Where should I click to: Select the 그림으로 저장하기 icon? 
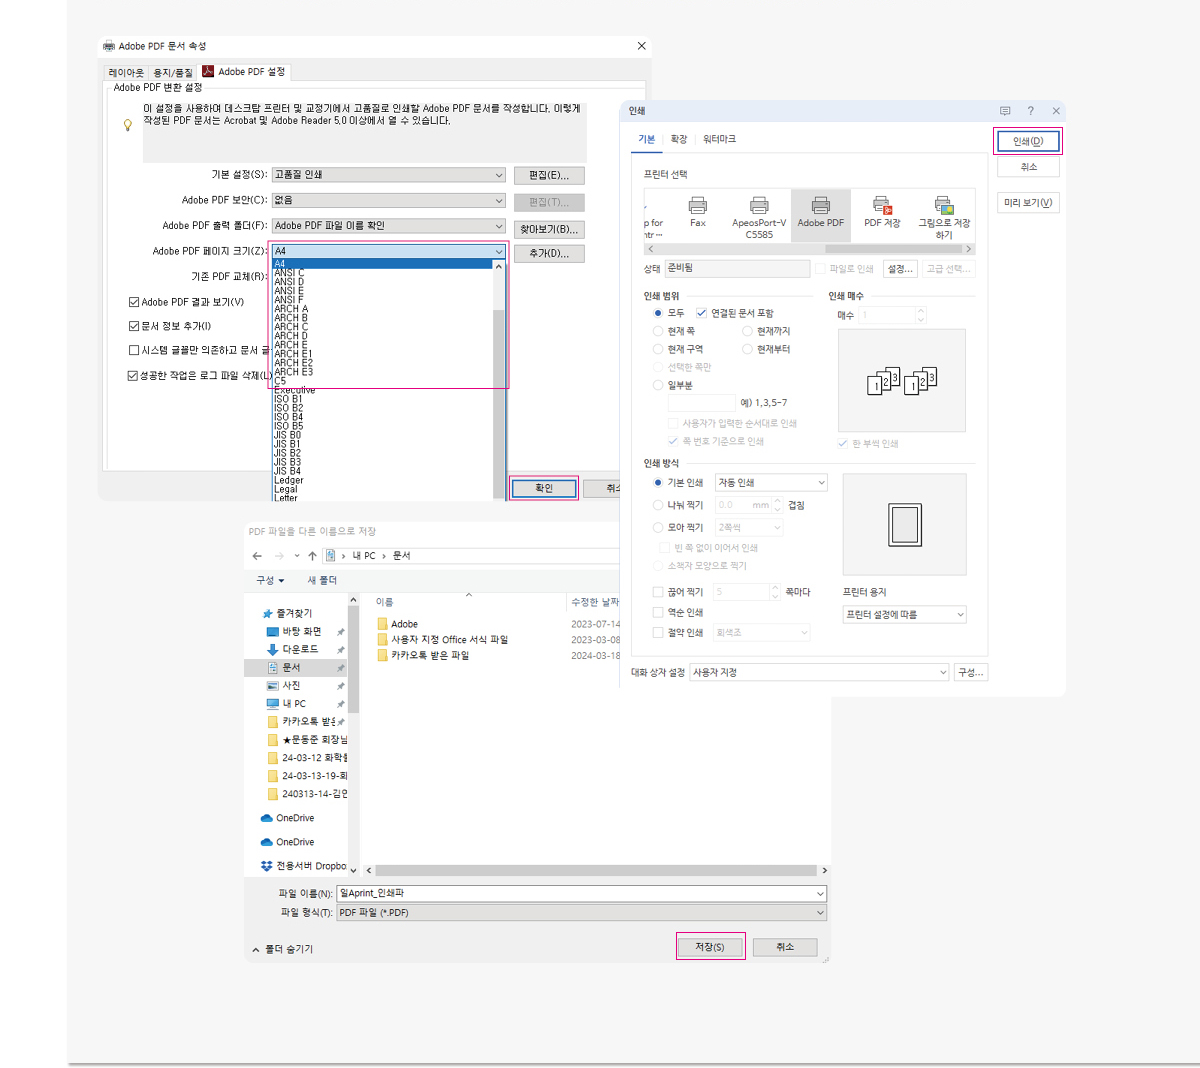pos(944,207)
